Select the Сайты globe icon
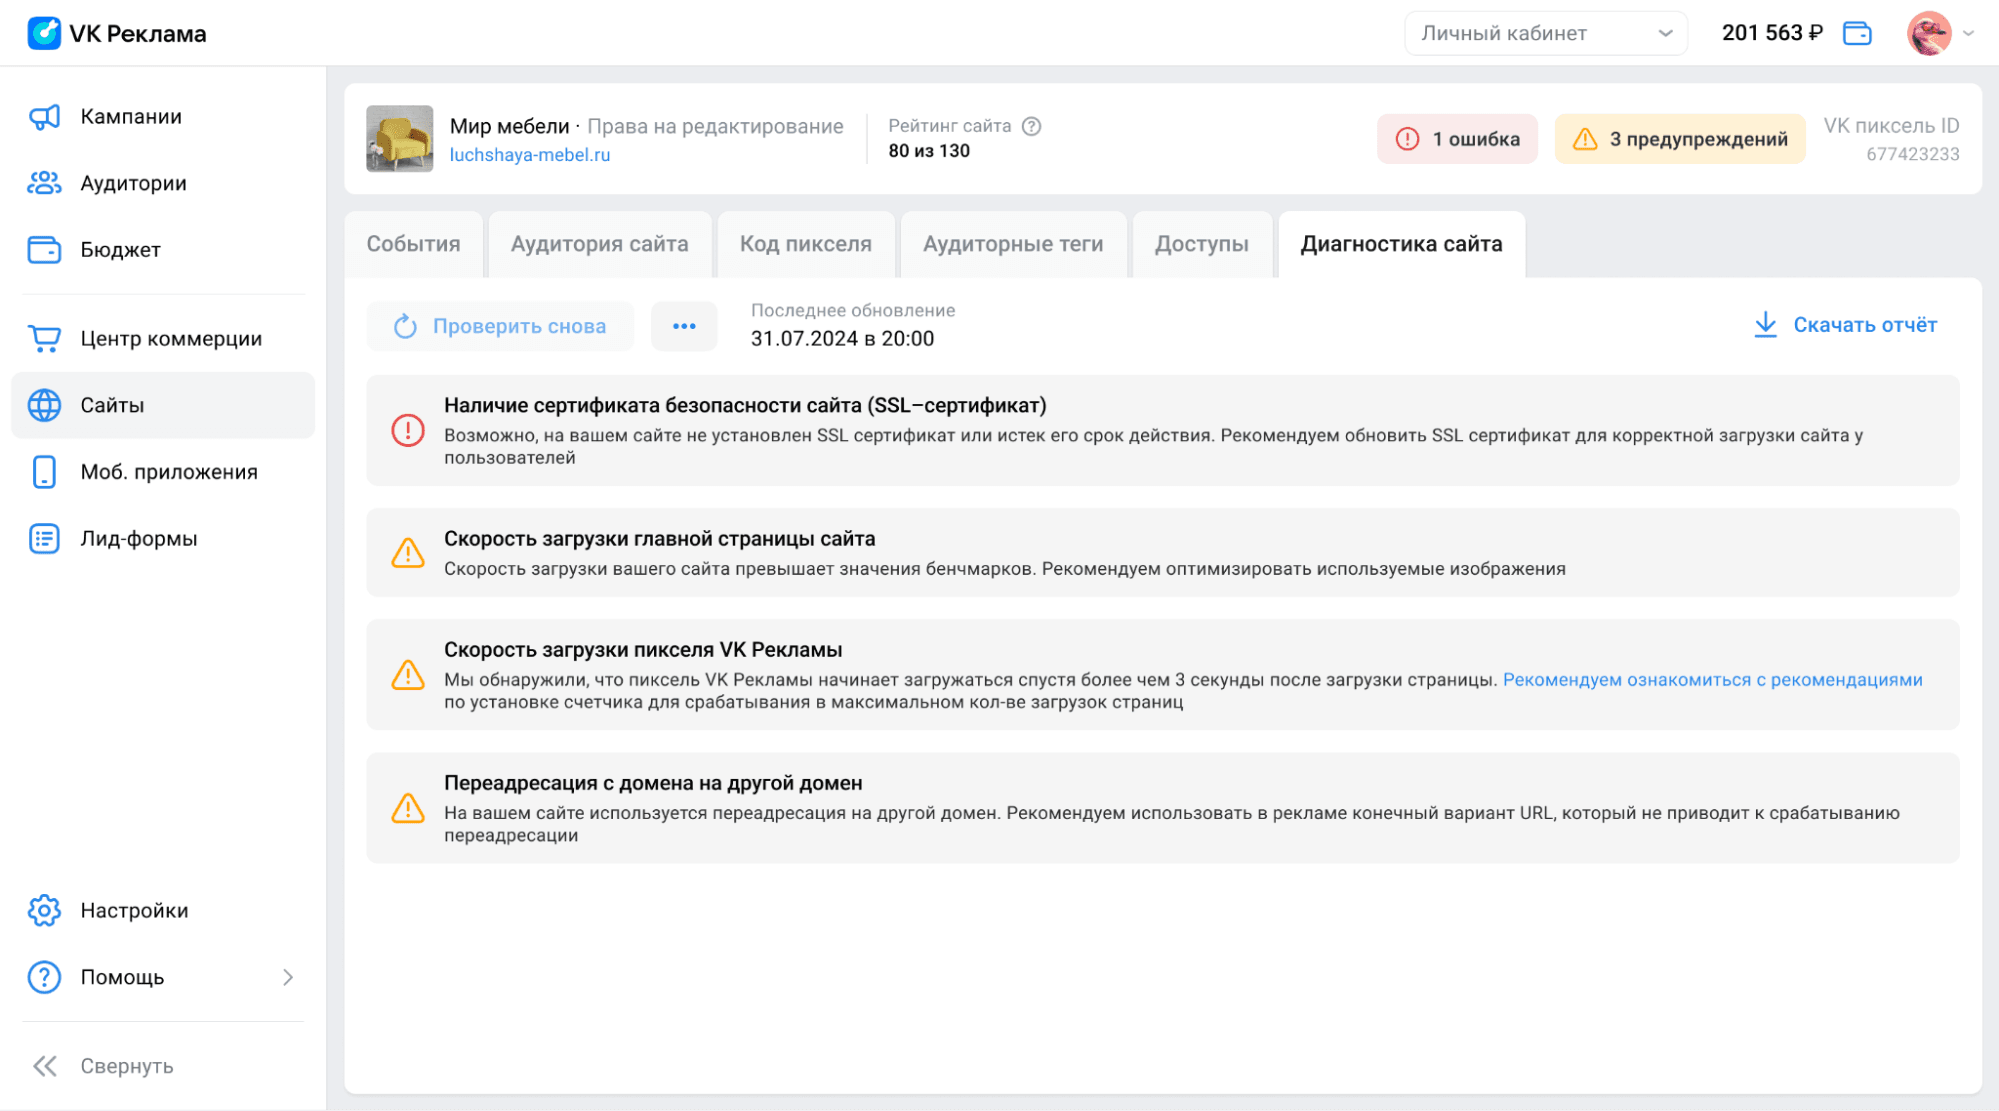 [44, 405]
